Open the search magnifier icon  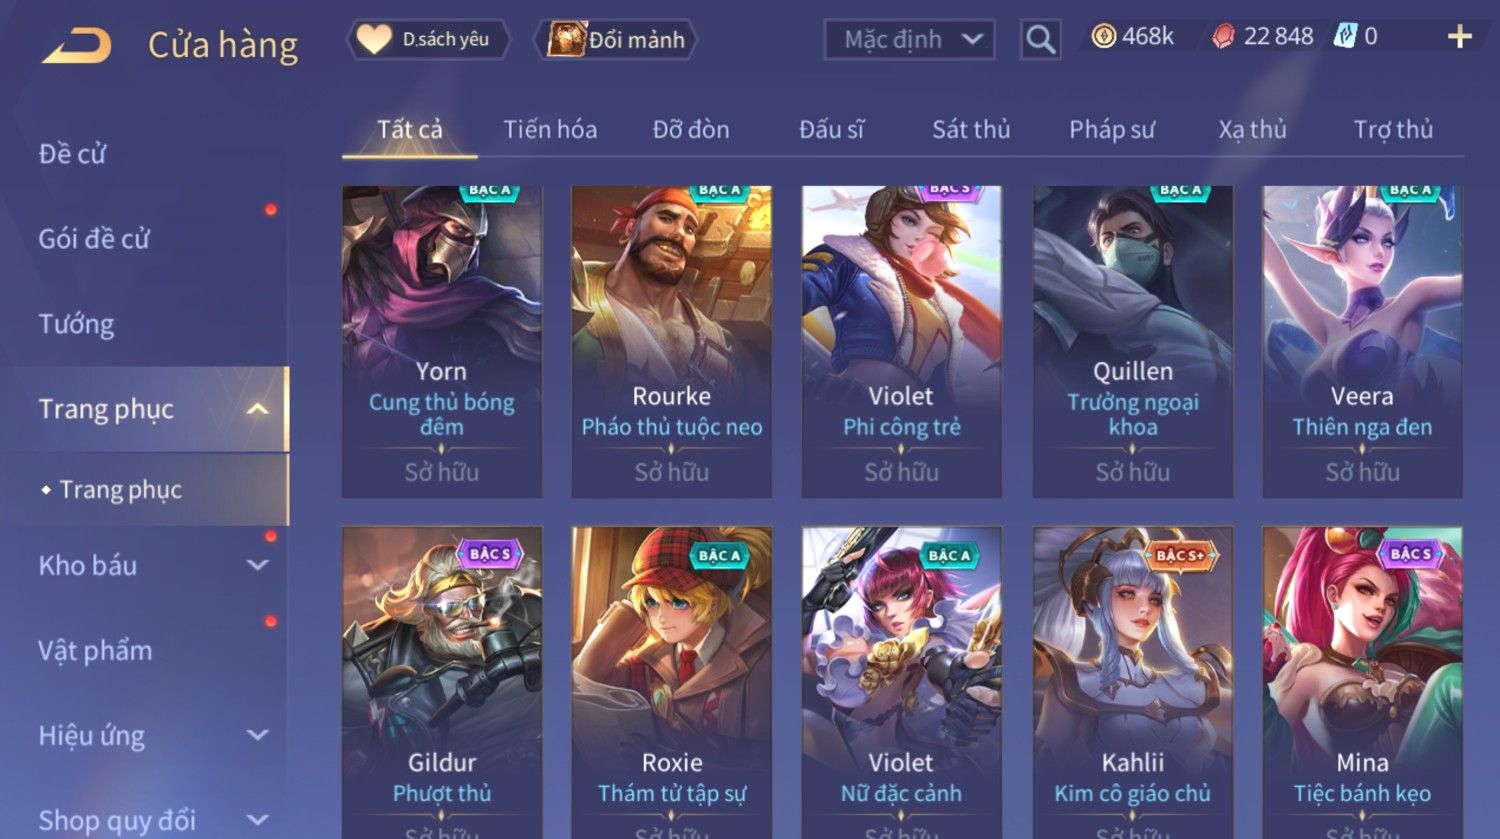coord(1040,40)
